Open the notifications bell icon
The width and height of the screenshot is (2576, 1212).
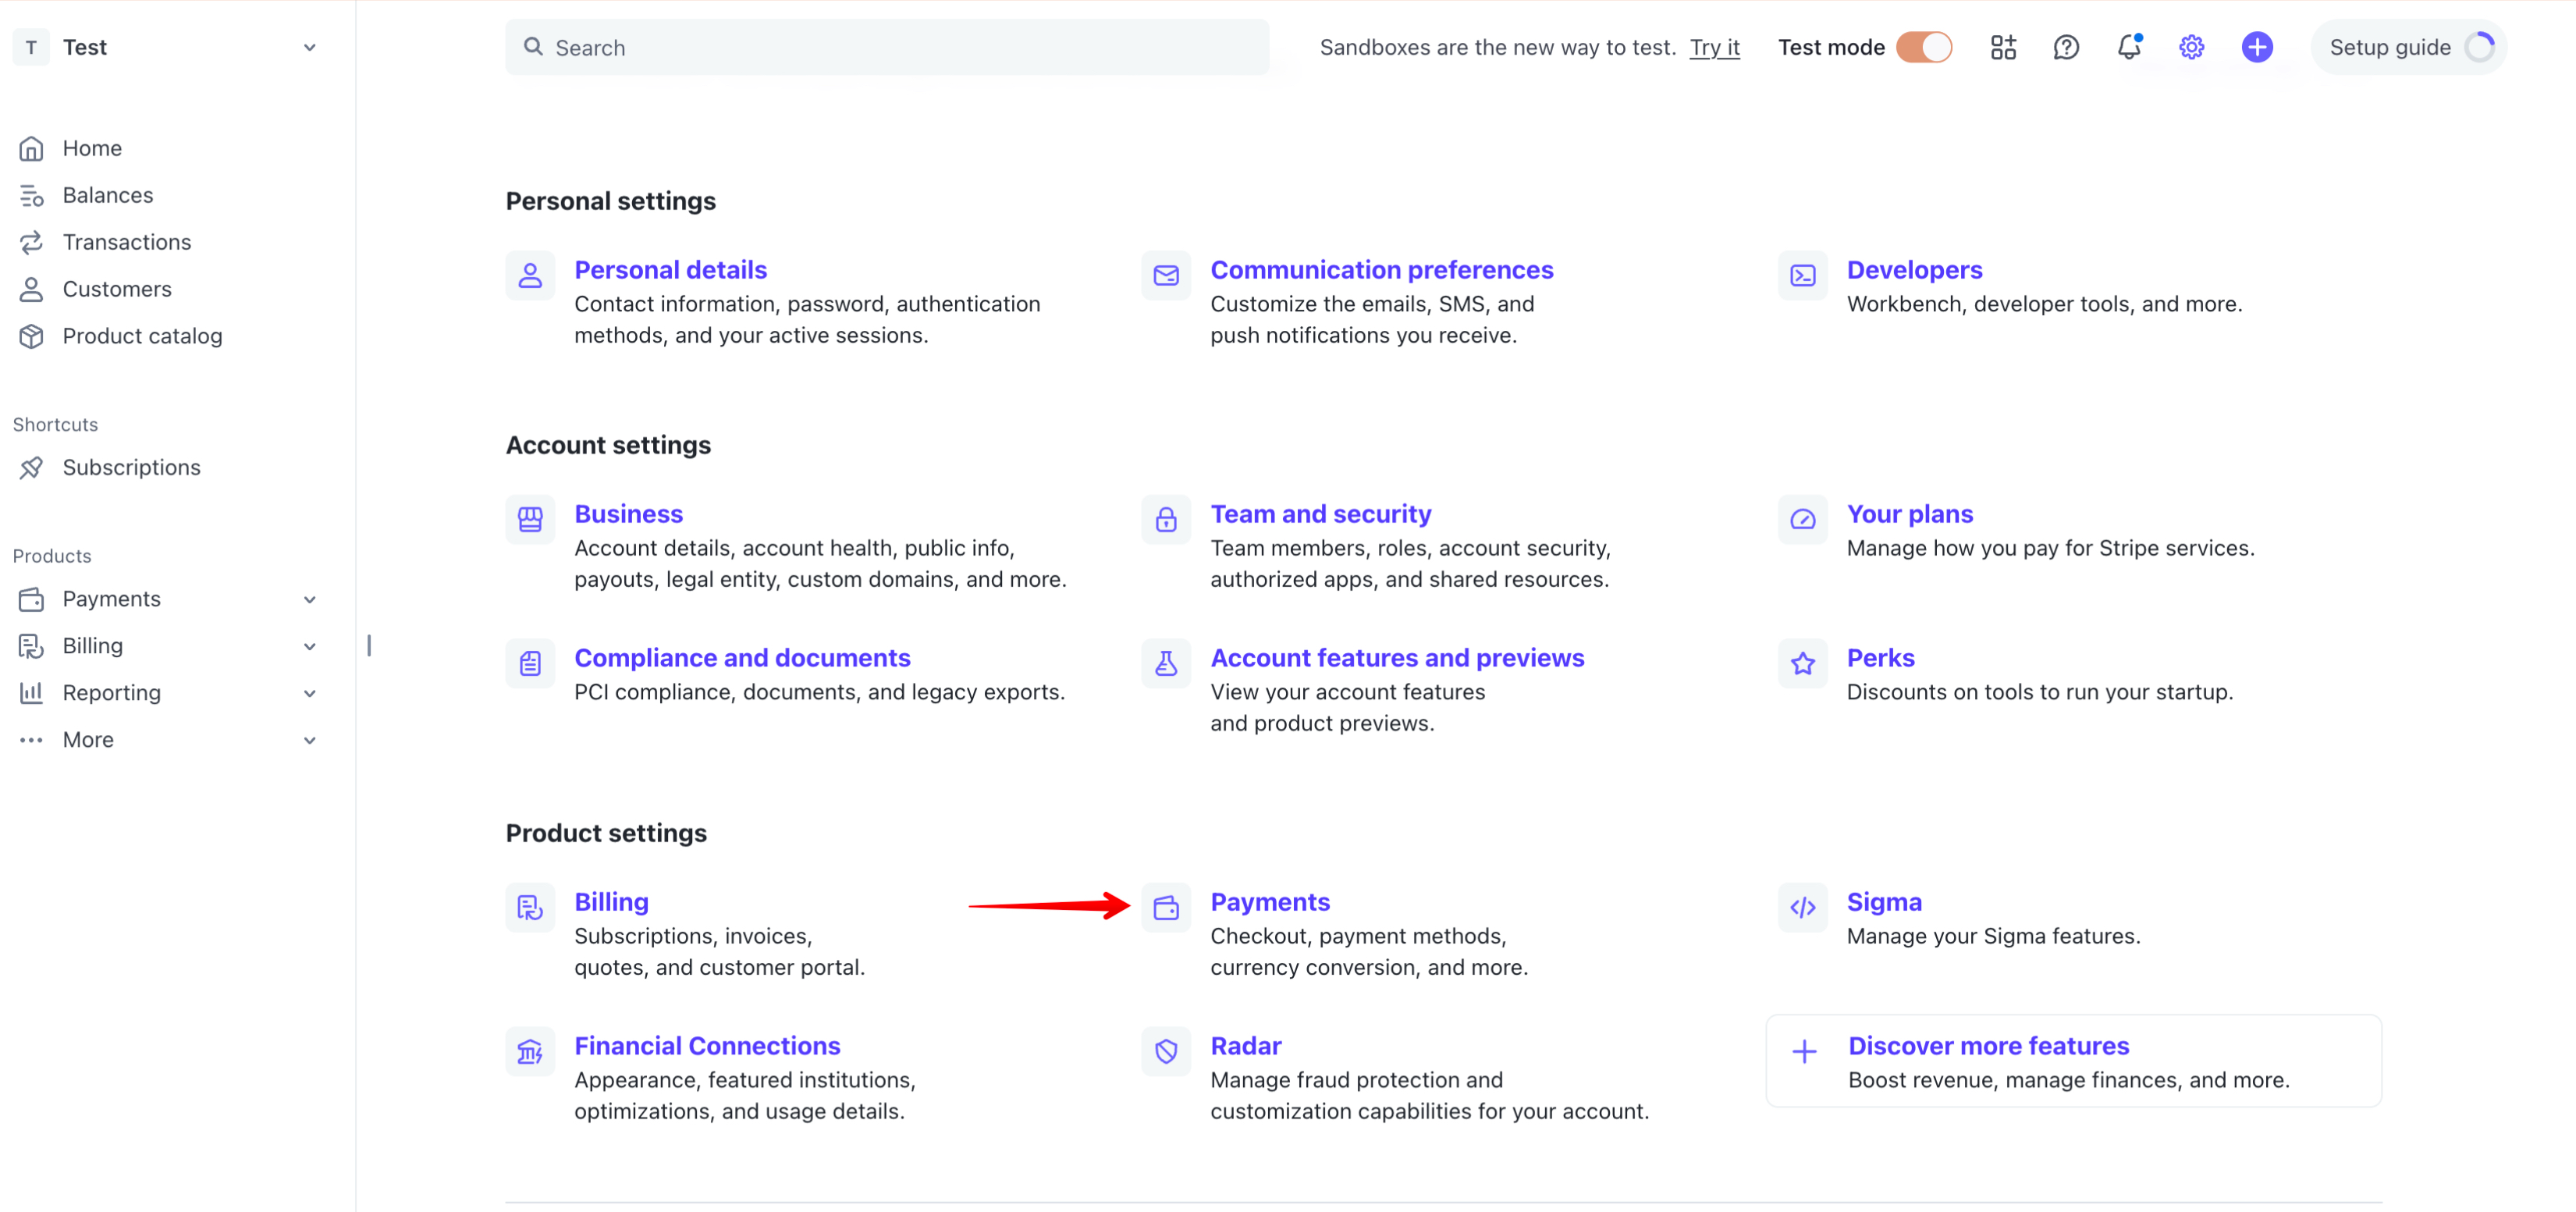click(2128, 47)
